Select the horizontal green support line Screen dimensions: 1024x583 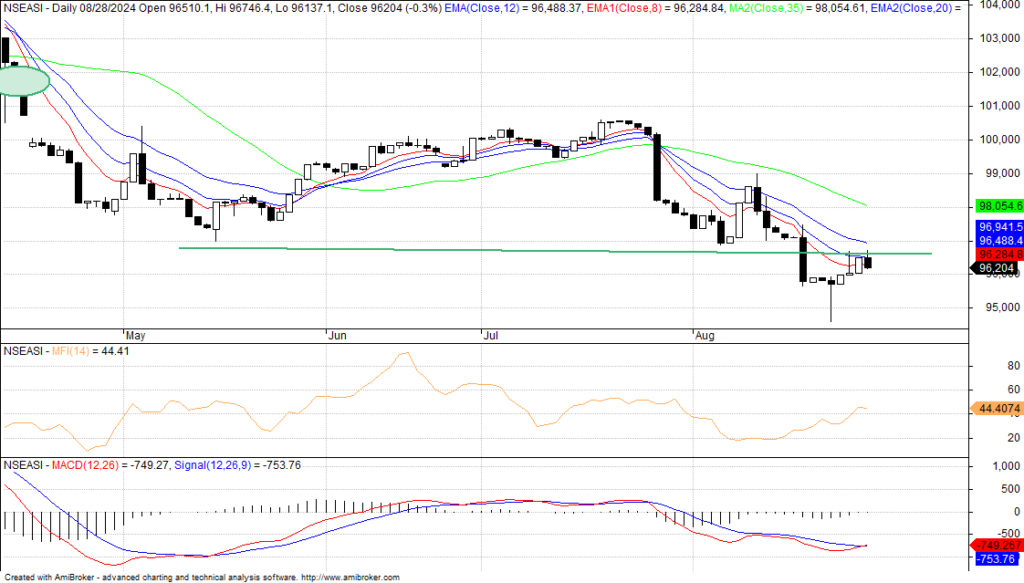pos(500,250)
